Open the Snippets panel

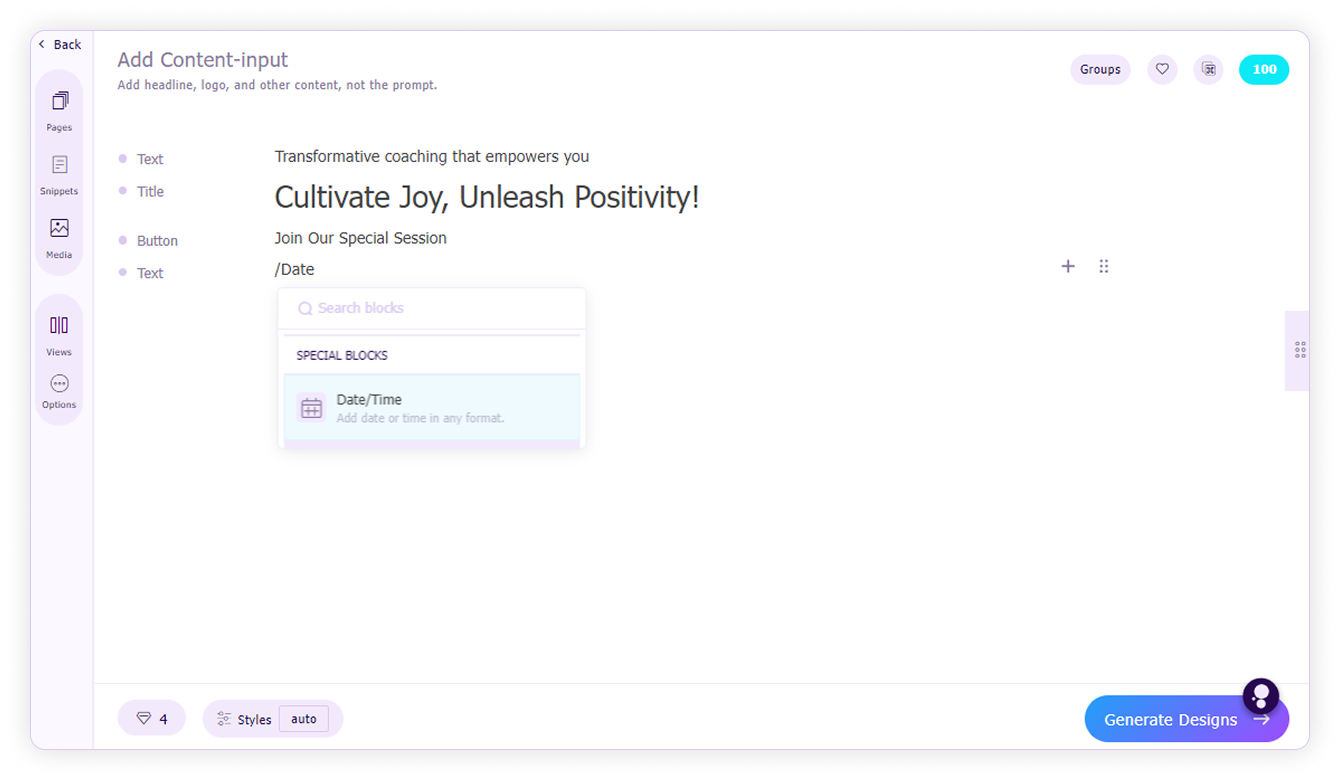[59, 174]
